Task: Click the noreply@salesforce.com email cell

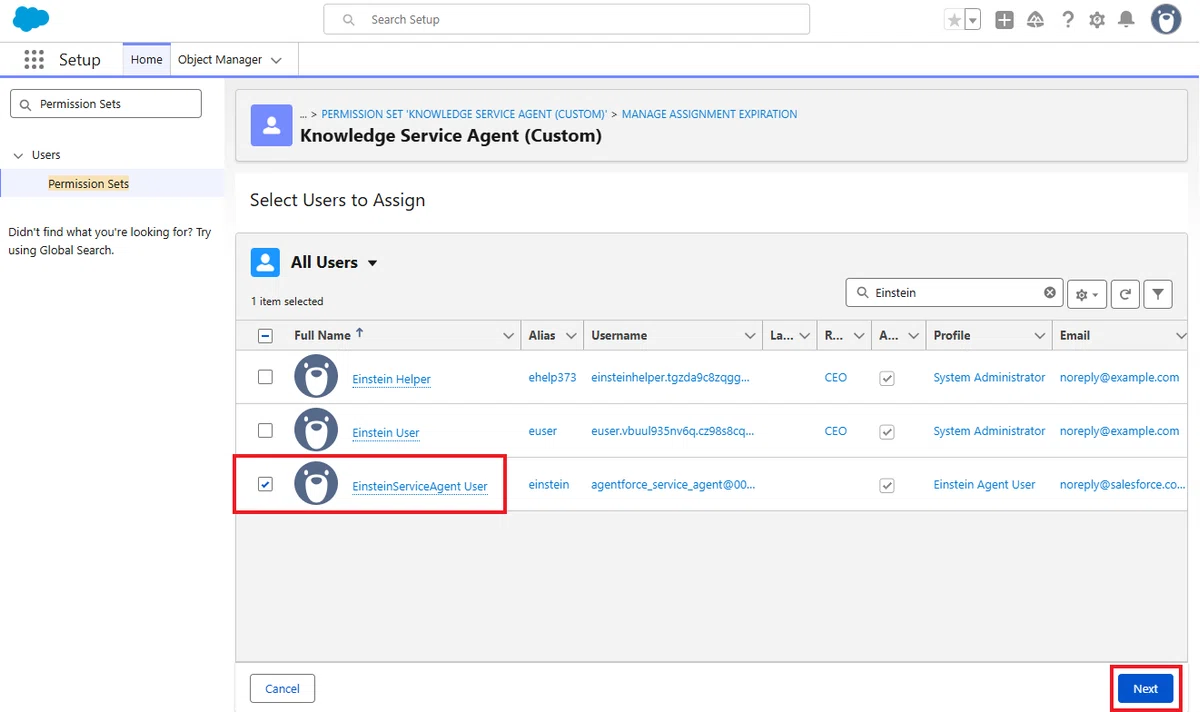Action: click(1123, 484)
